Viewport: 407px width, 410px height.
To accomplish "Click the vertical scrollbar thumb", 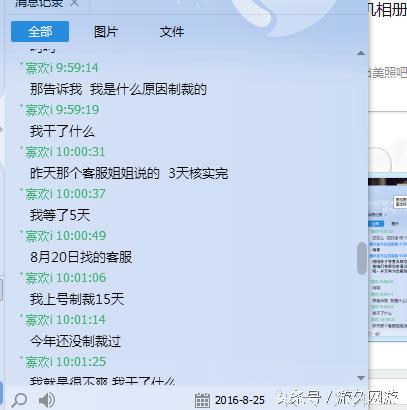I will click(x=361, y=258).
